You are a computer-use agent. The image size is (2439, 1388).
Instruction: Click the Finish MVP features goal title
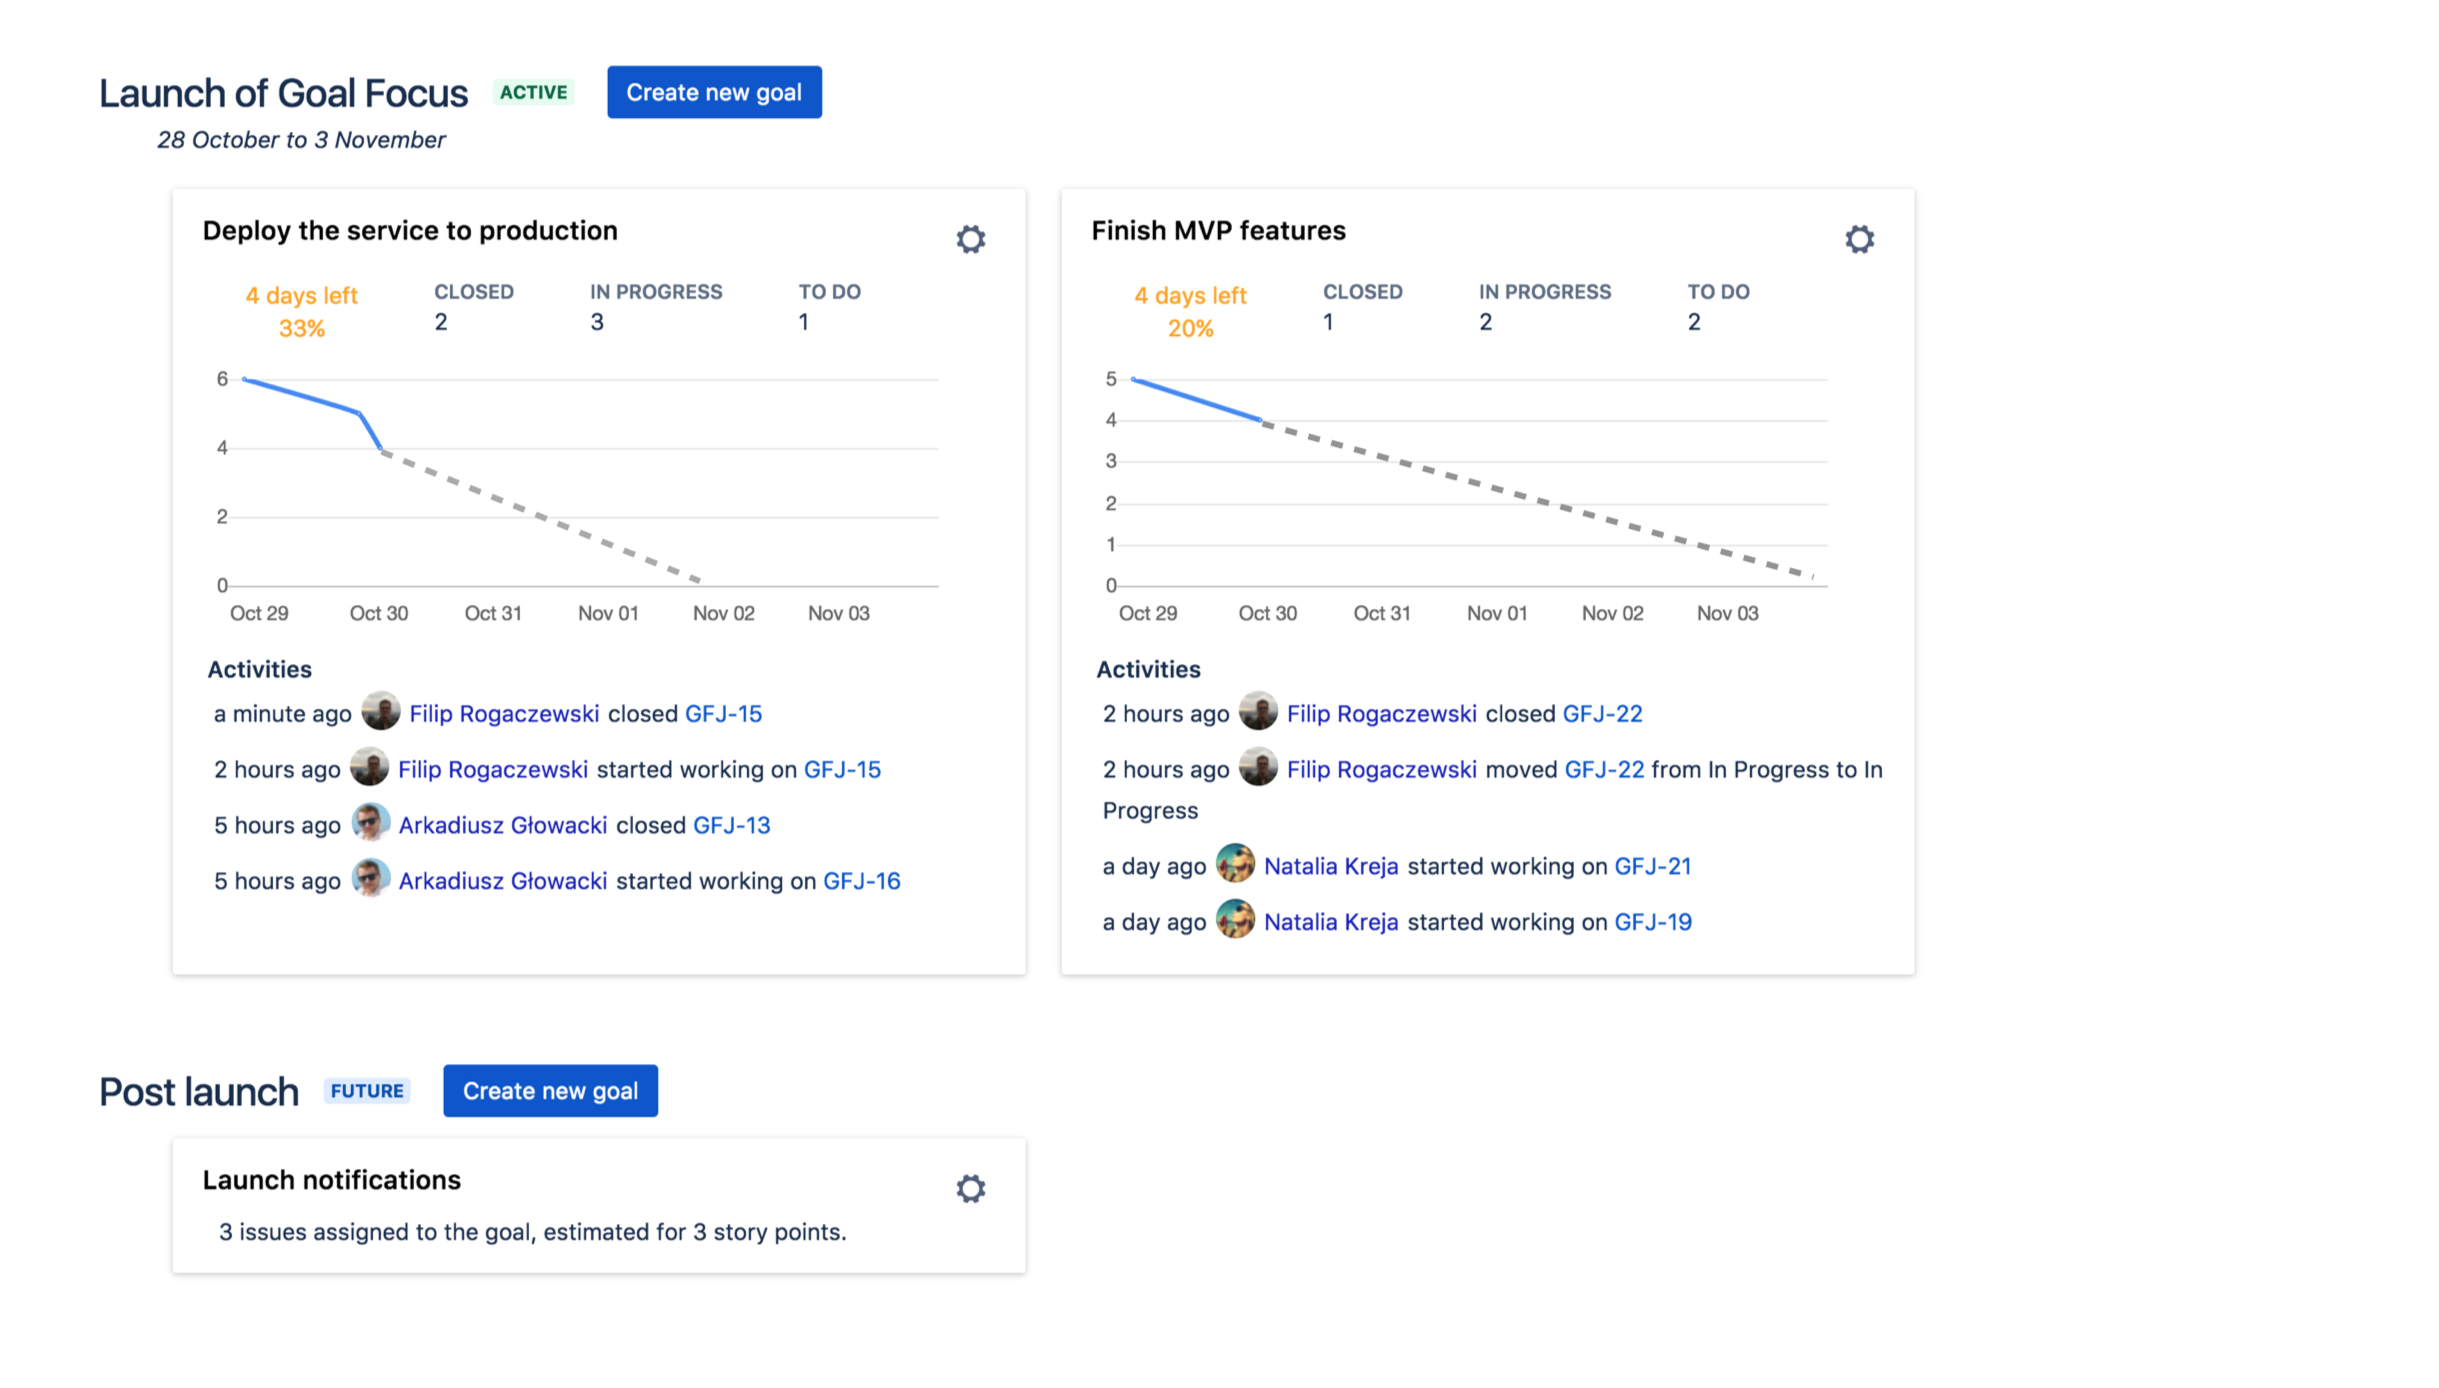tap(1217, 231)
